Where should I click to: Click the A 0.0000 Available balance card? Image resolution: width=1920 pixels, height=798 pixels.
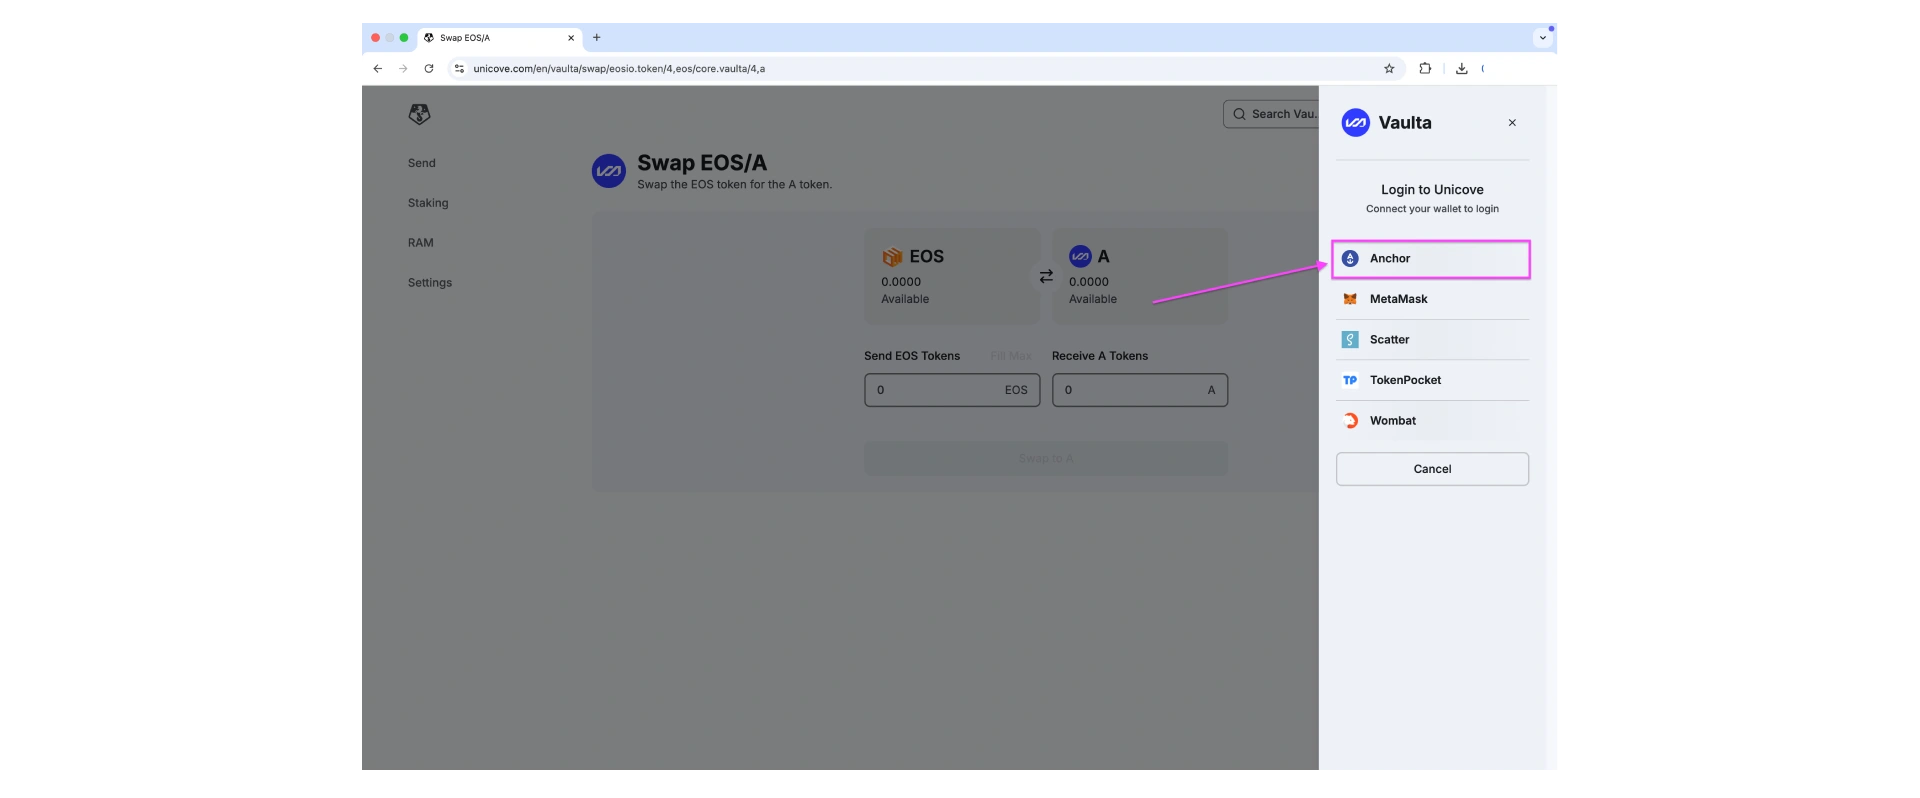click(1140, 276)
